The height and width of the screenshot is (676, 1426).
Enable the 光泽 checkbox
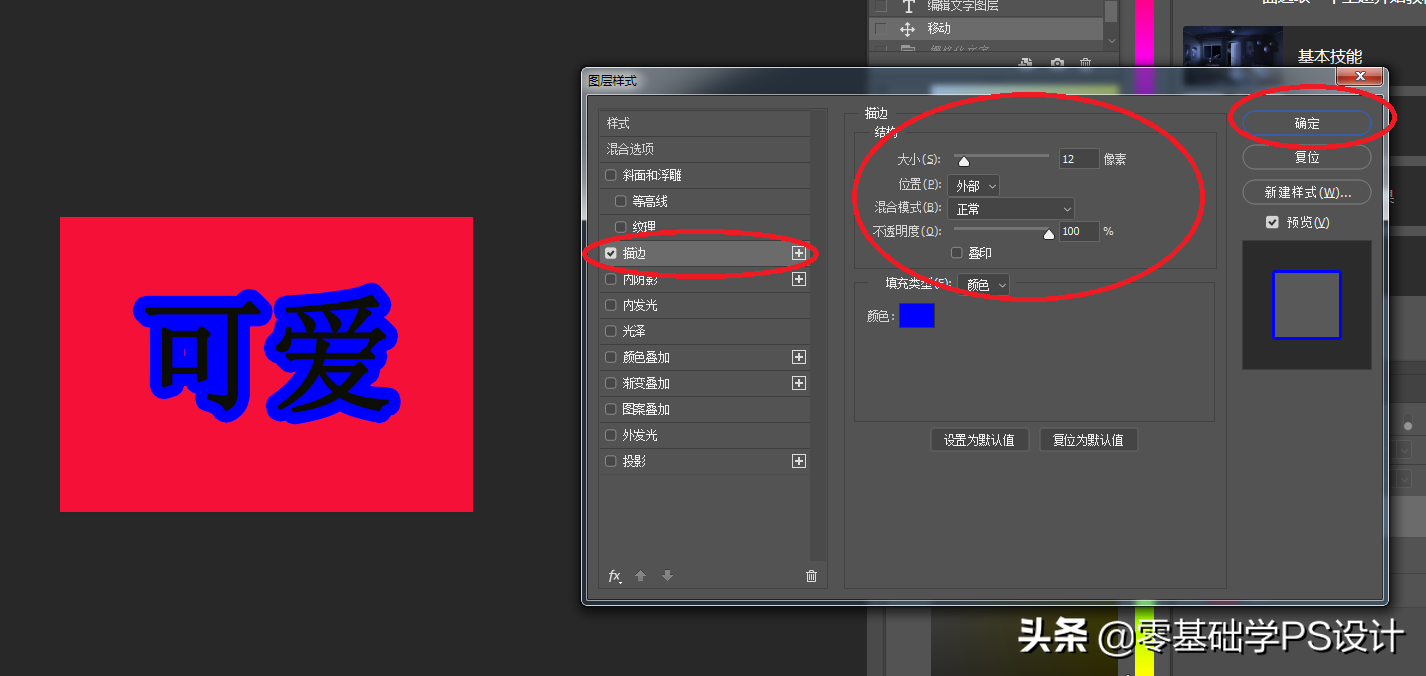pos(611,331)
